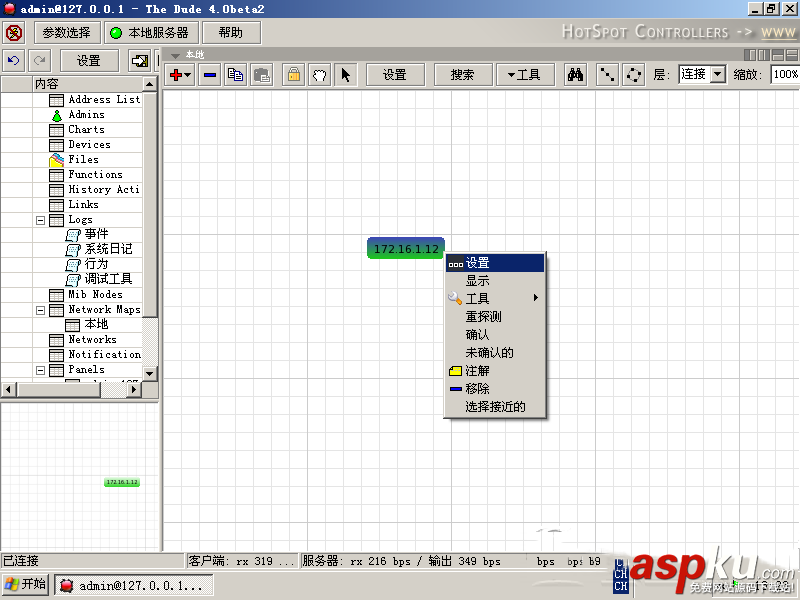
Task: Click the copy icon in map toolbar
Action: coord(235,75)
